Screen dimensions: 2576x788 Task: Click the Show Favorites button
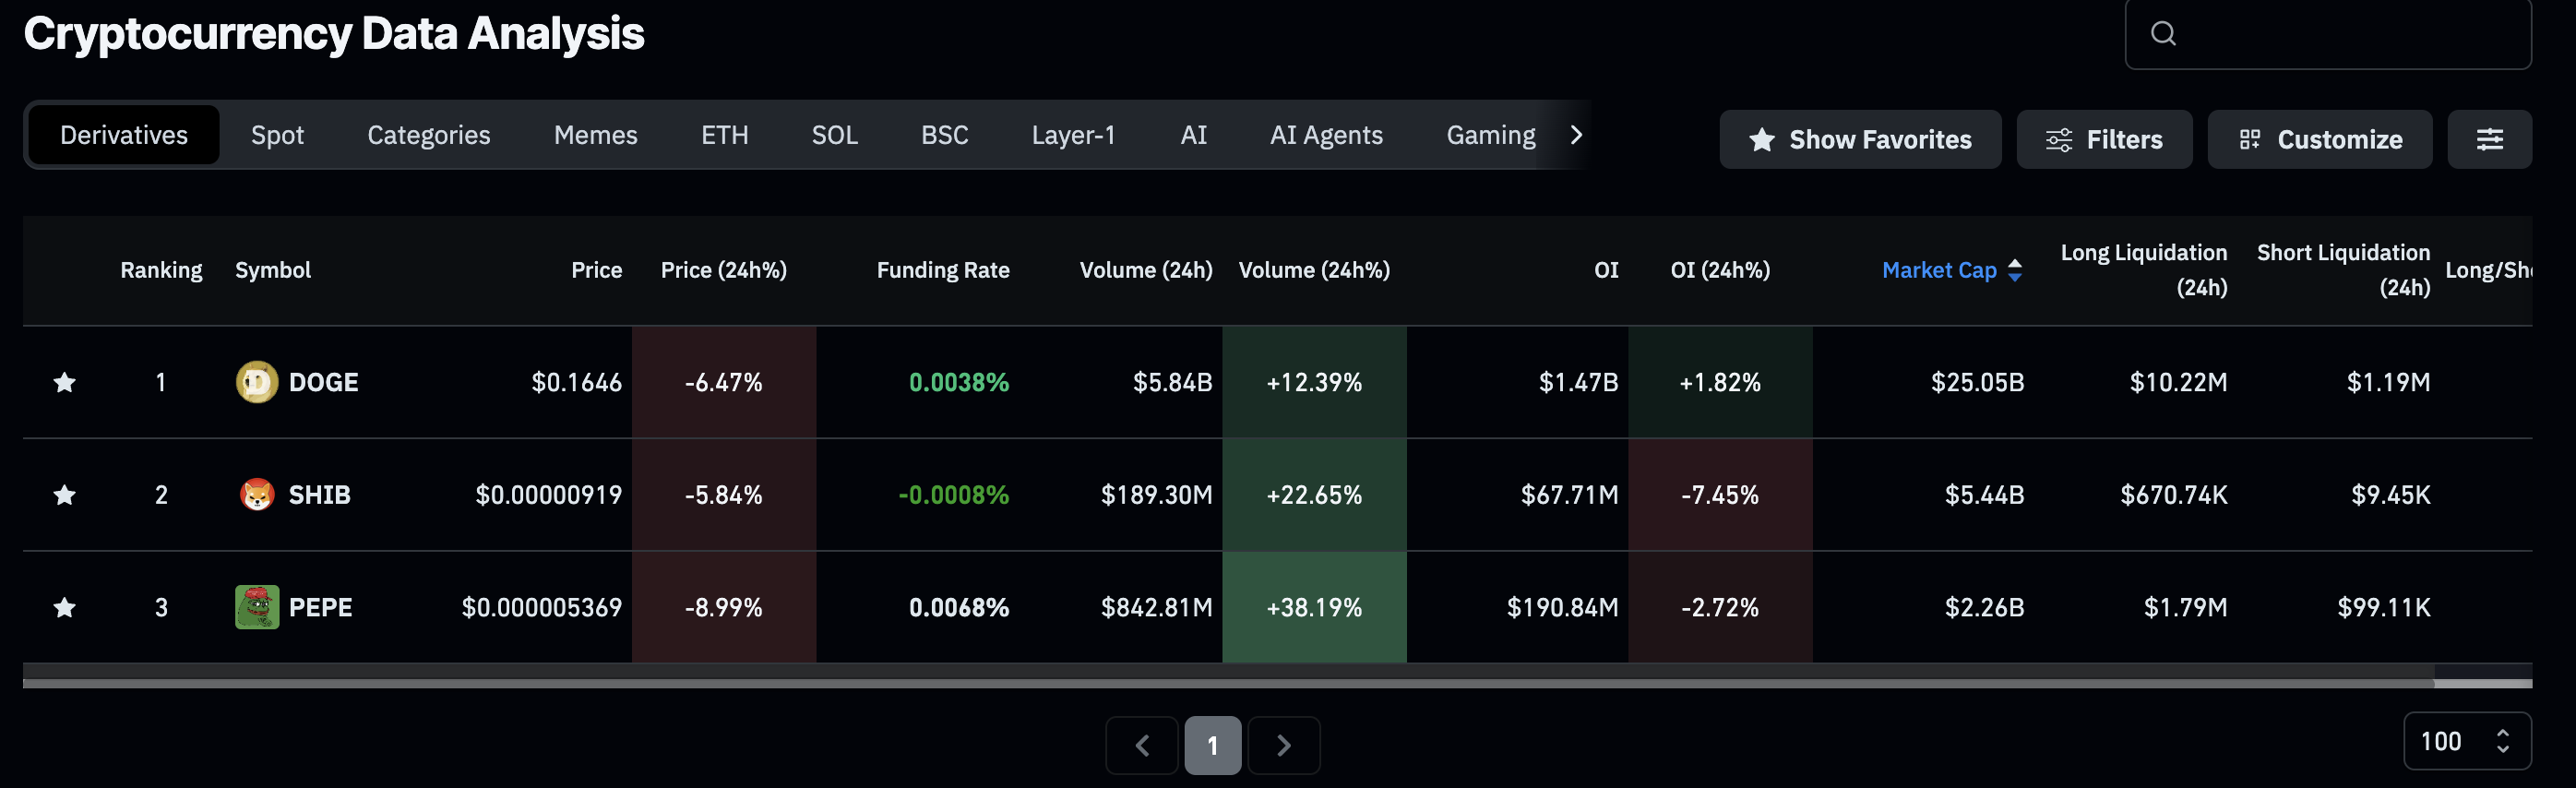click(x=1860, y=139)
